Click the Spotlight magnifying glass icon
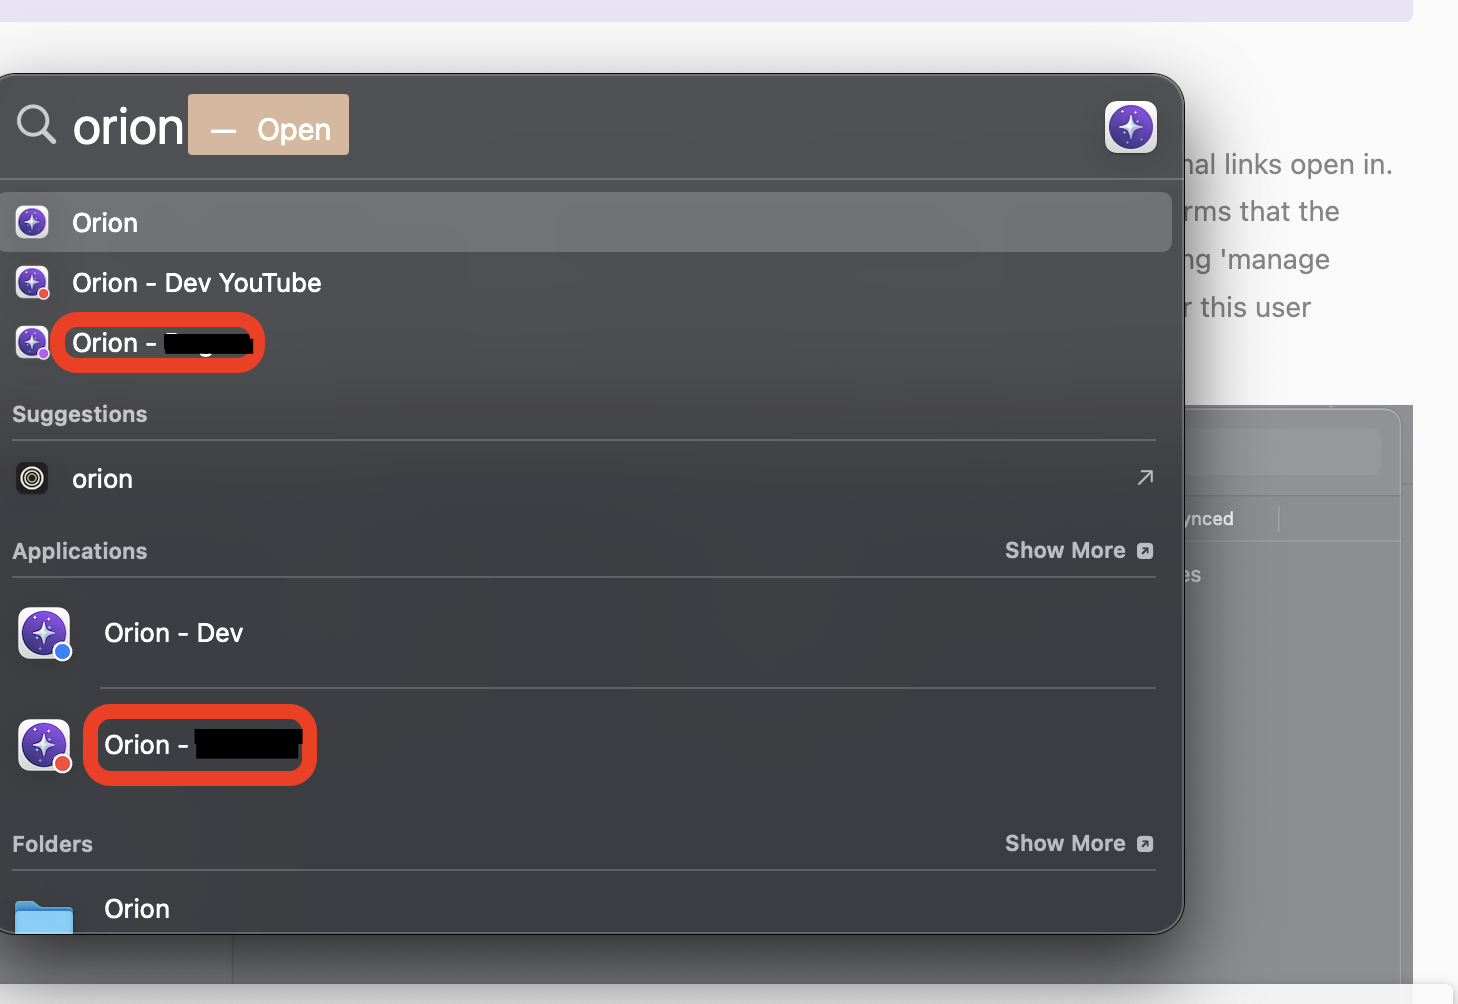This screenshot has width=1458, height=1004. [36, 125]
